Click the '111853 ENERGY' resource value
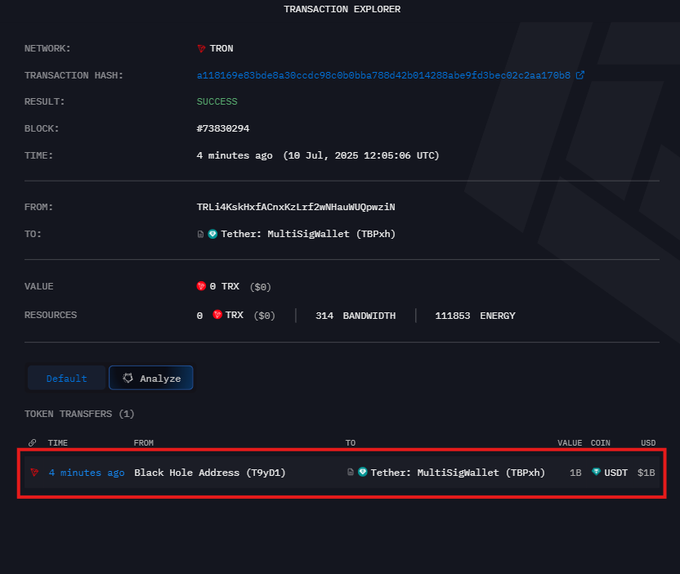 coord(475,316)
